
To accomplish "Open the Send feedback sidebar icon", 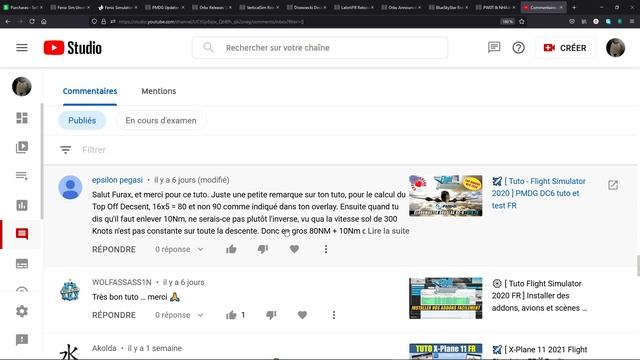I will pos(22,340).
